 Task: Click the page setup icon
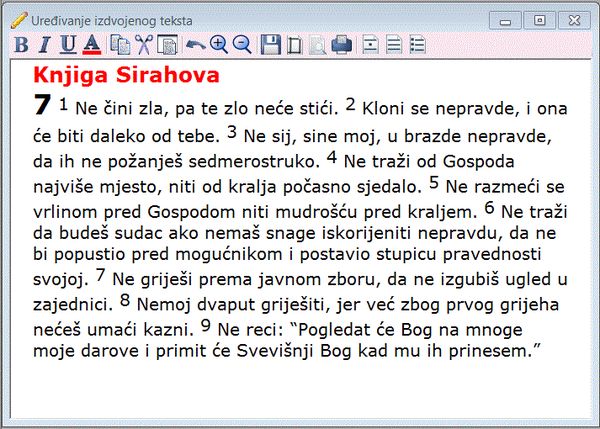[x=294, y=44]
